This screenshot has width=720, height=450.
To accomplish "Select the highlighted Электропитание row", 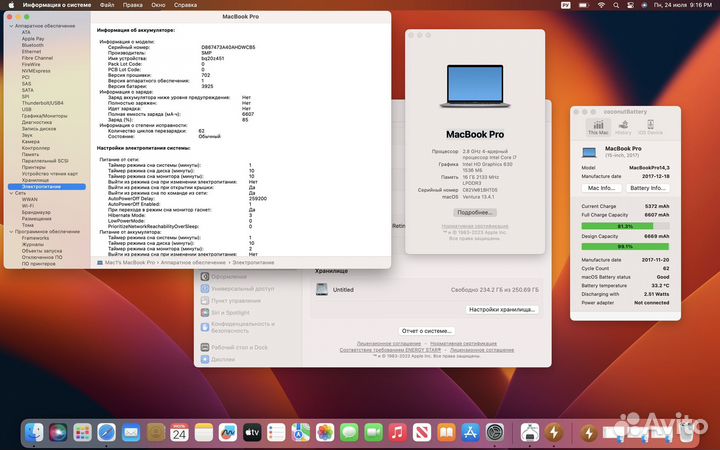I will pos(46,187).
